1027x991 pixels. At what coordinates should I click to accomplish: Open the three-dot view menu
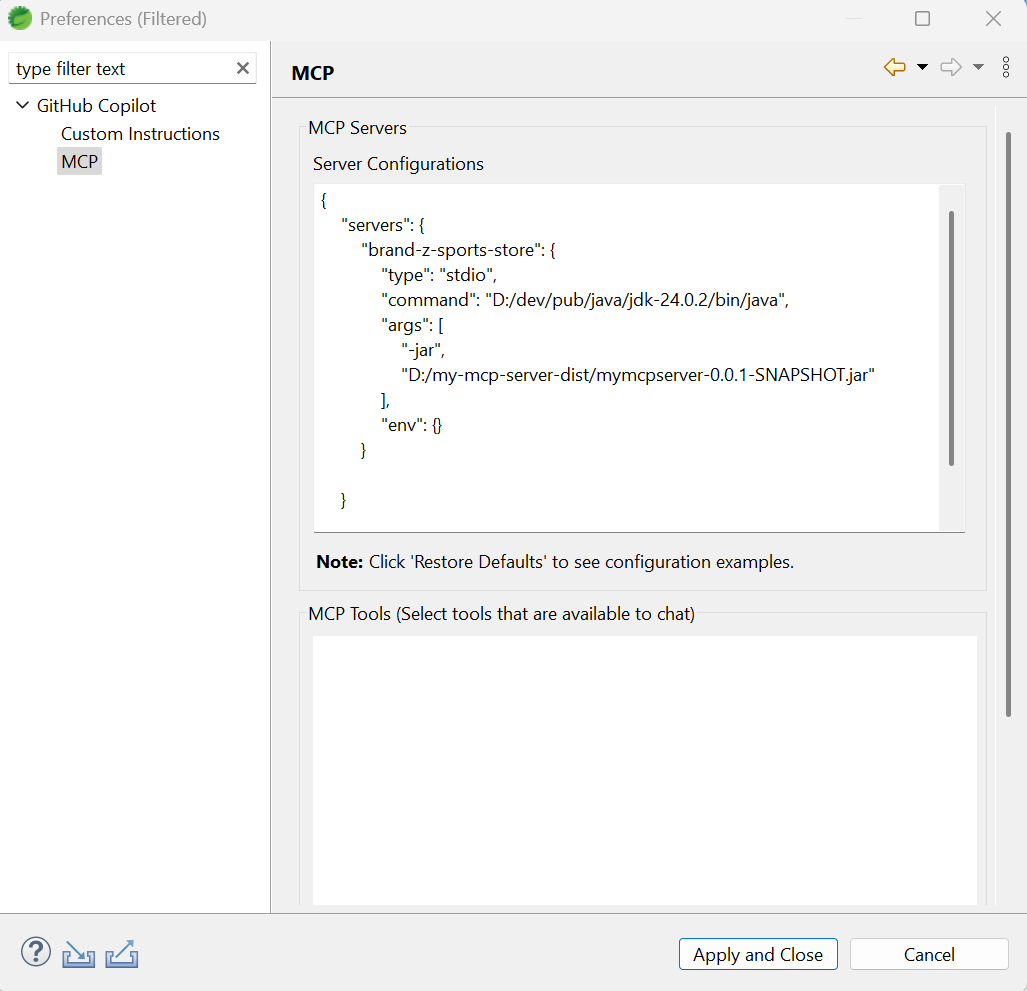[x=1006, y=67]
